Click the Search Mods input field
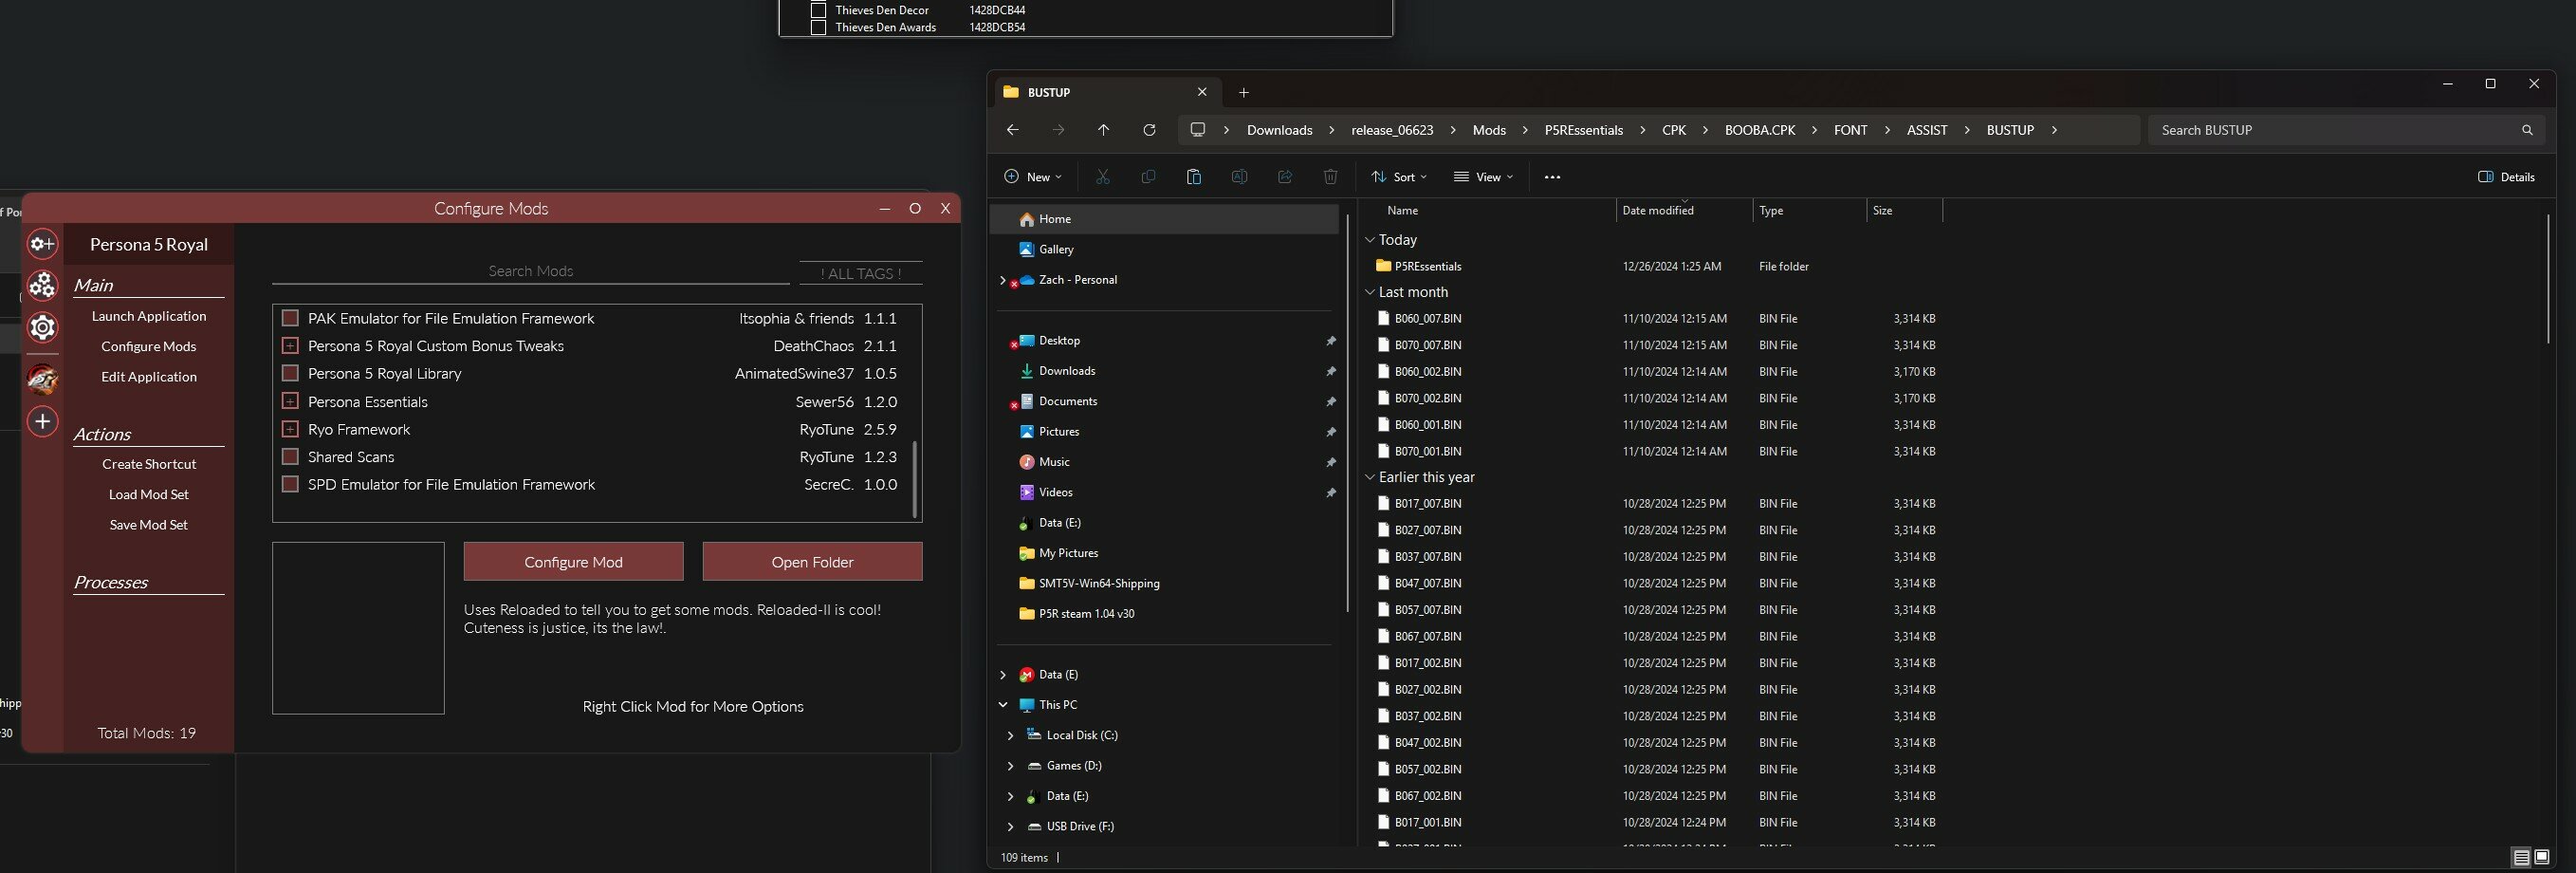 530,271
